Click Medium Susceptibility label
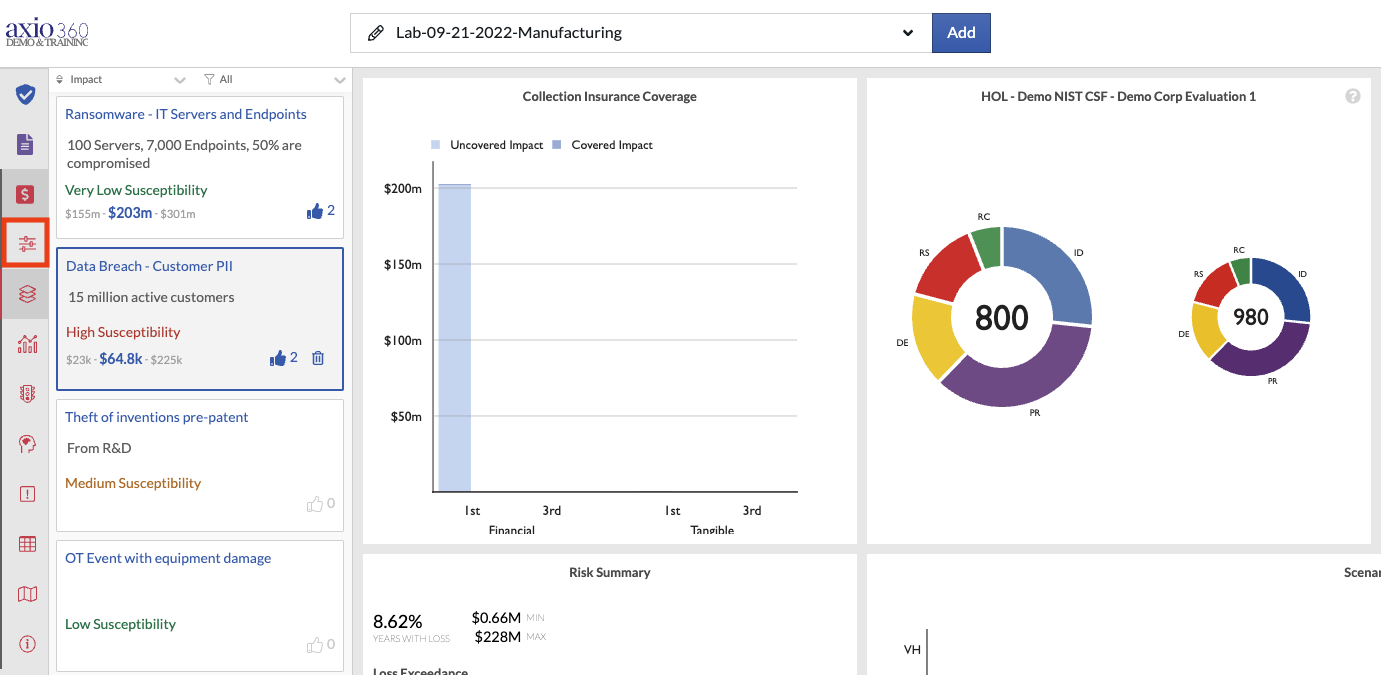 coord(133,483)
